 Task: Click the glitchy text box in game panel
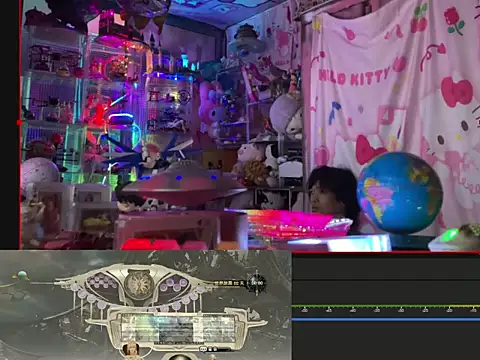178,328
